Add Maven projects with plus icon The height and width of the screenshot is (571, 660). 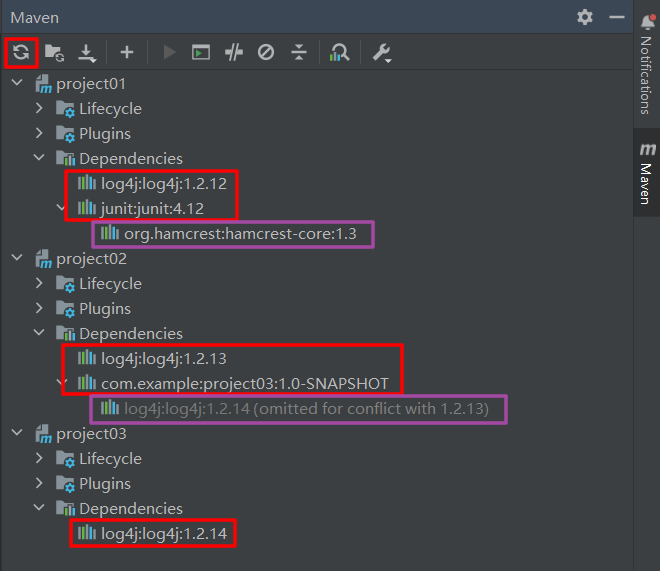tap(127, 53)
